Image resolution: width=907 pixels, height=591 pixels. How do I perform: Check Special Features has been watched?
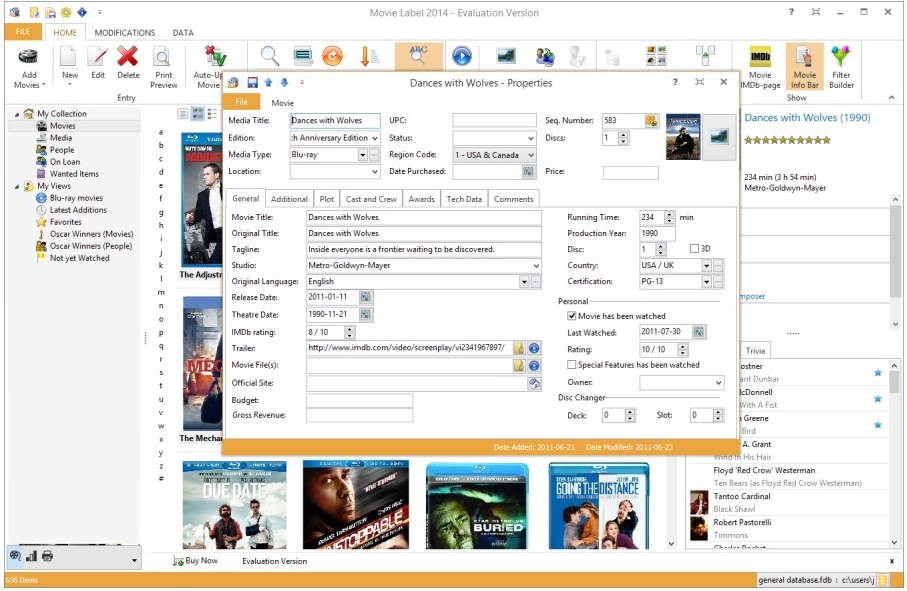pyautogui.click(x=572, y=365)
